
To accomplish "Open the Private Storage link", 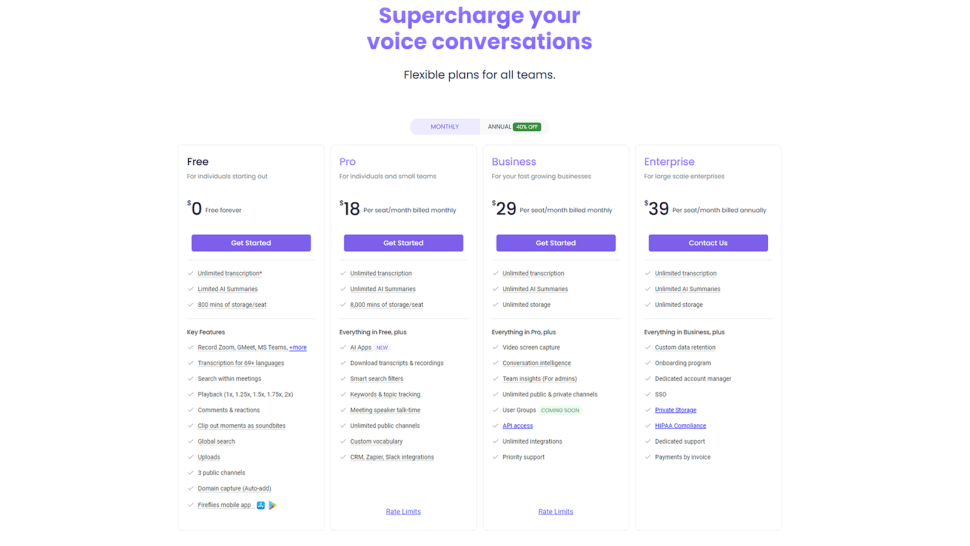I will (x=676, y=410).
